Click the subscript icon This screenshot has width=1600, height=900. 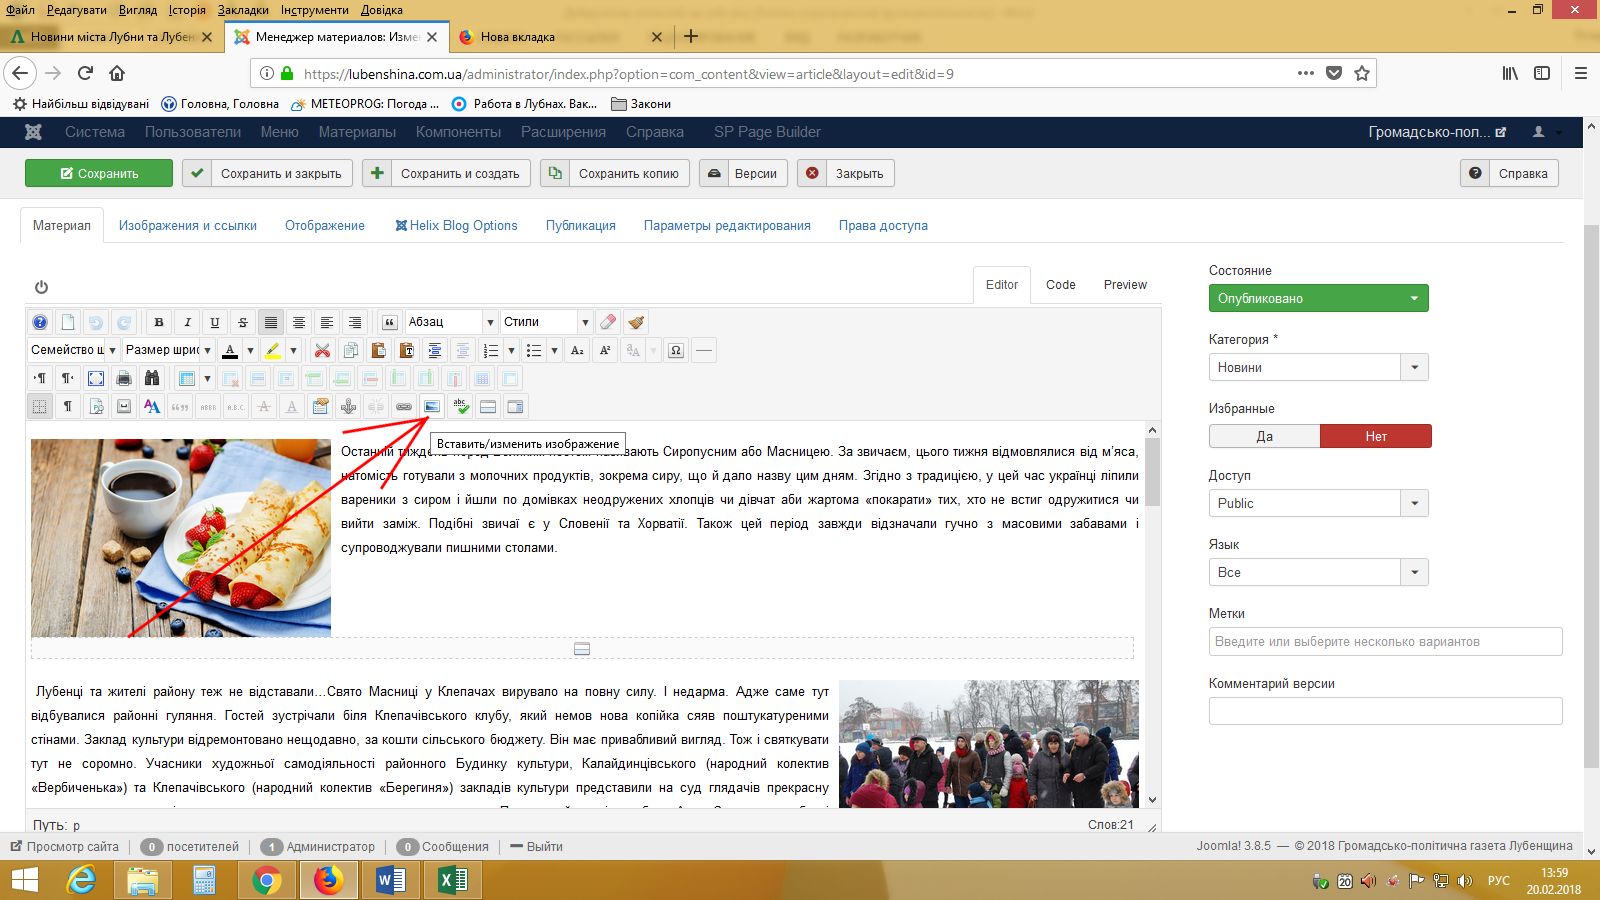[577, 350]
